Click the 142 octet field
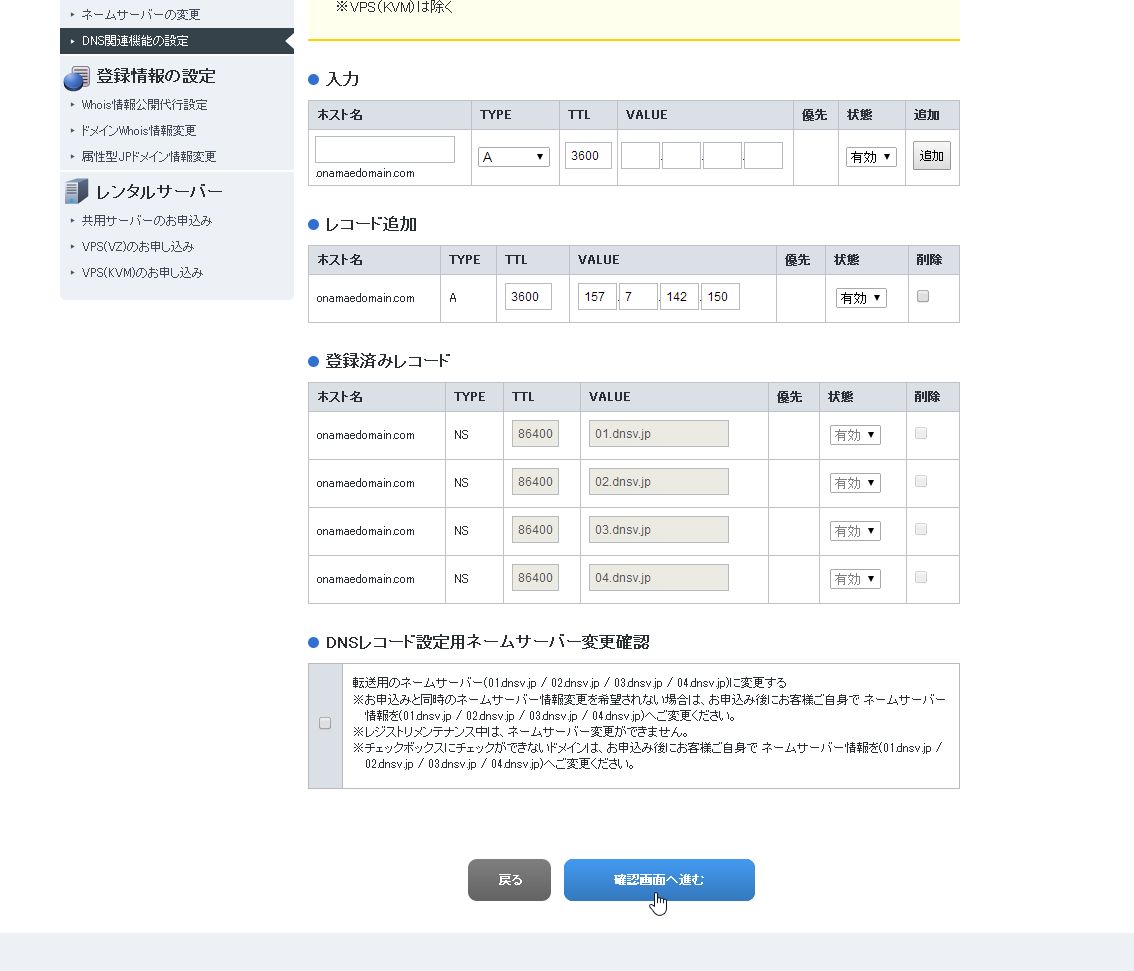This screenshot has height=971, width=1134. [679, 296]
